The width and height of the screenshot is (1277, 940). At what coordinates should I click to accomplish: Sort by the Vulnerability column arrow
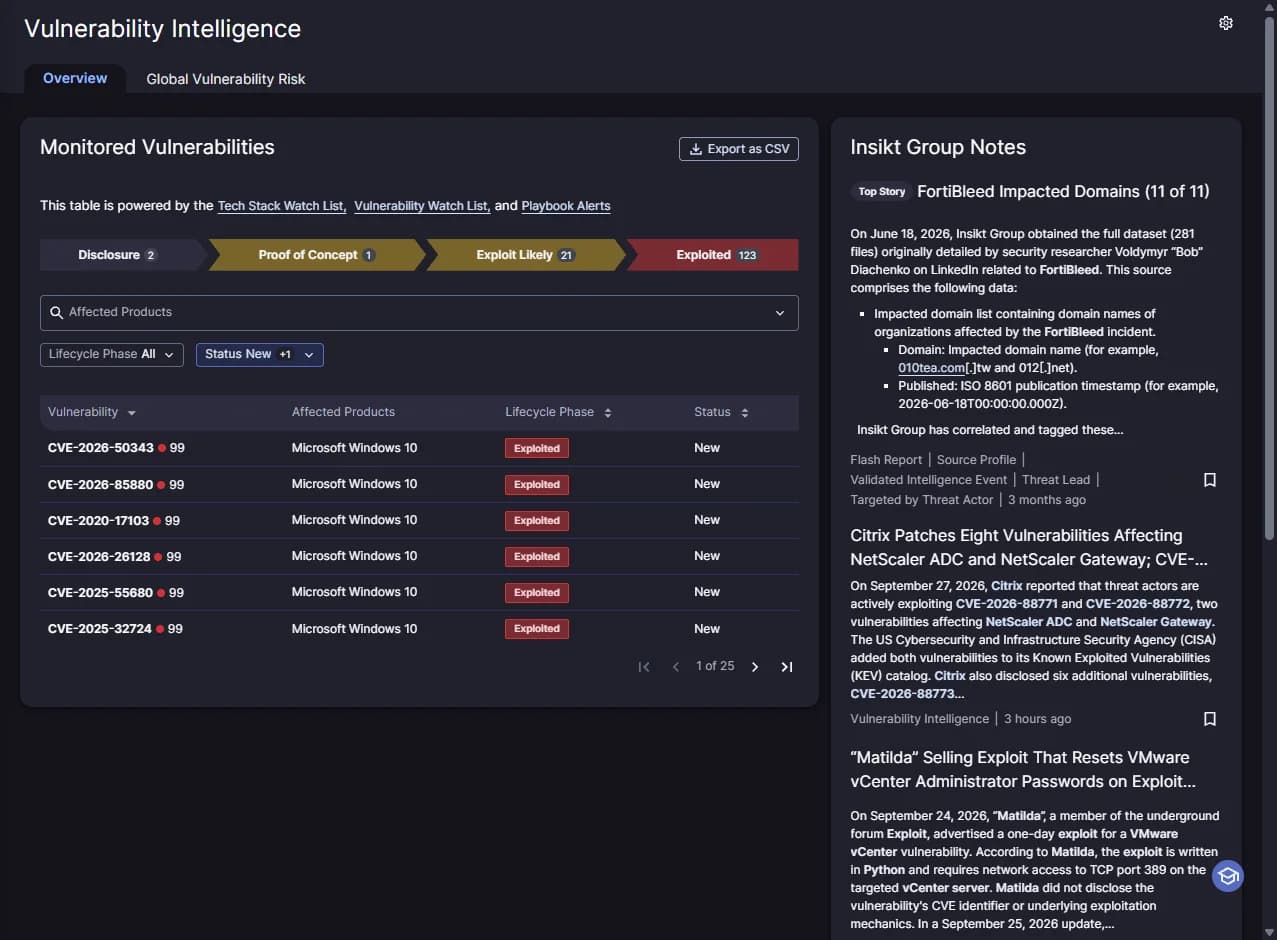pyautogui.click(x=131, y=413)
